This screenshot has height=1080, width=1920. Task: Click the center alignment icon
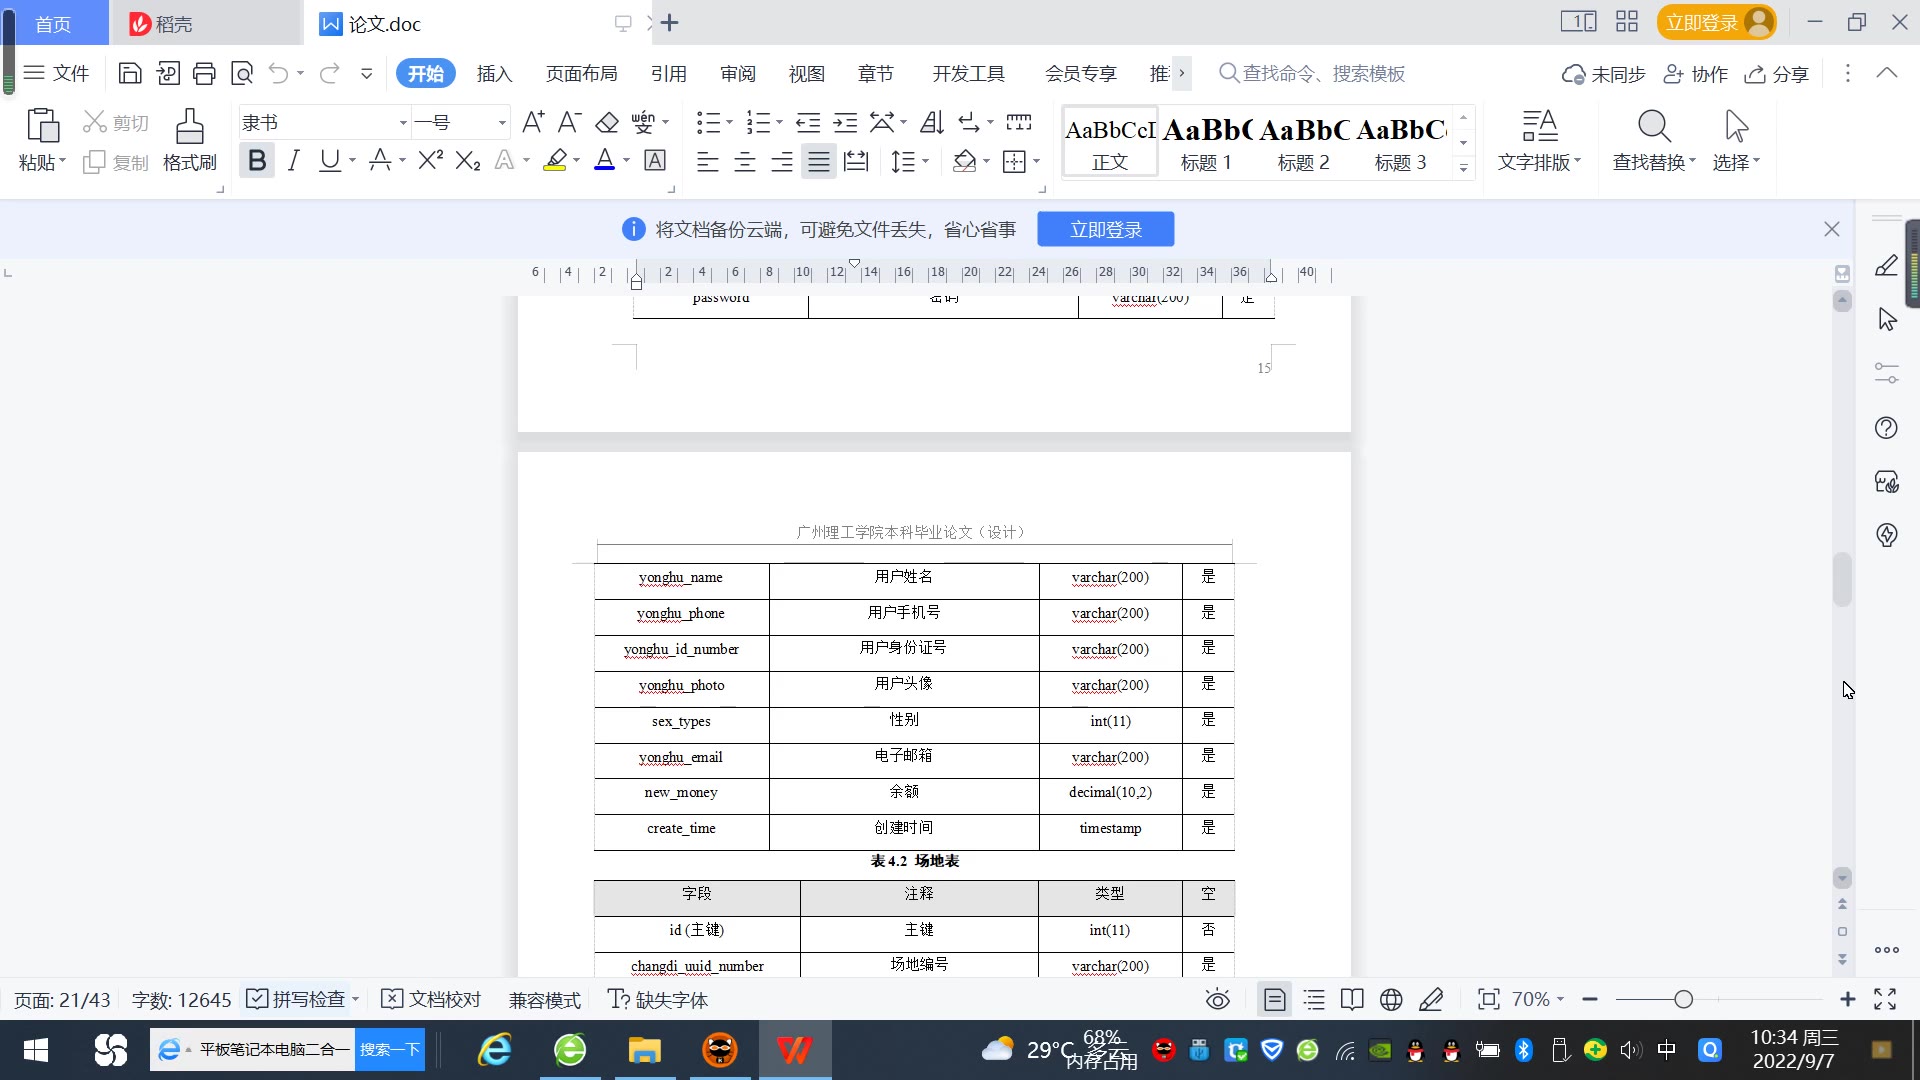[744, 161]
